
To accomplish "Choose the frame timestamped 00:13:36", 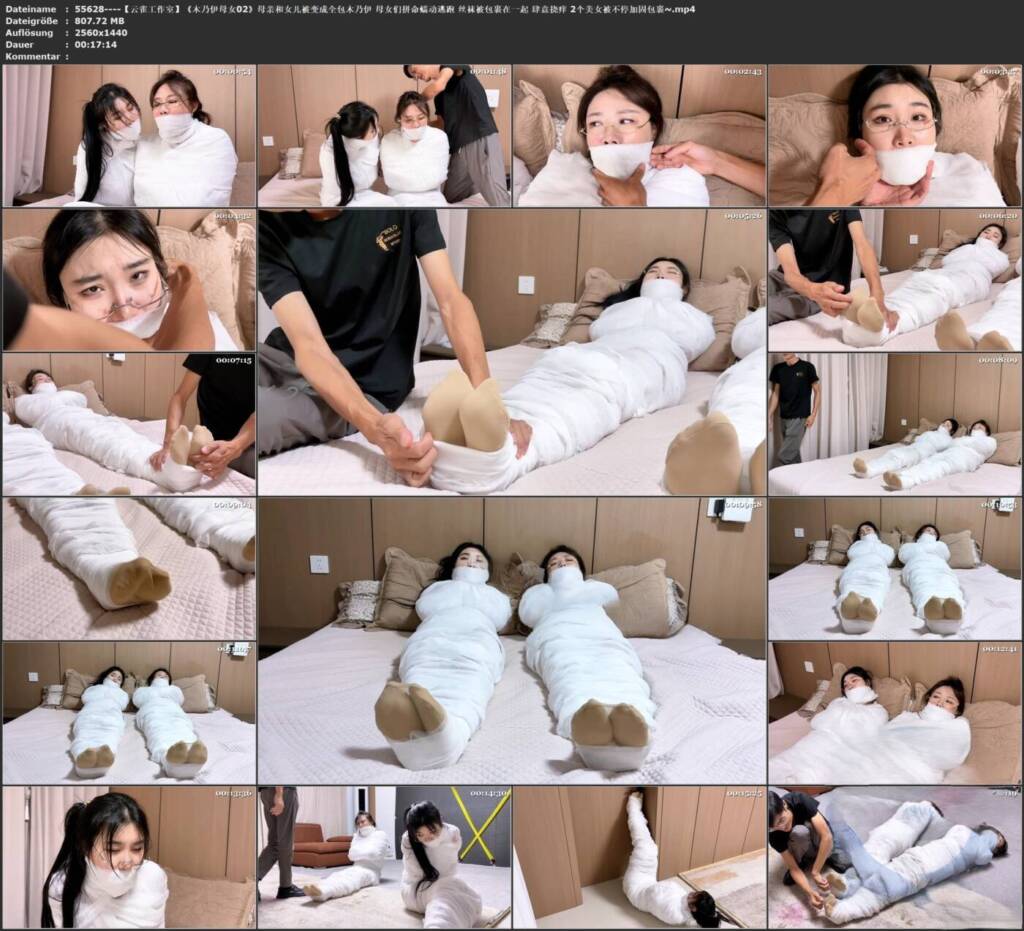I will tap(129, 857).
